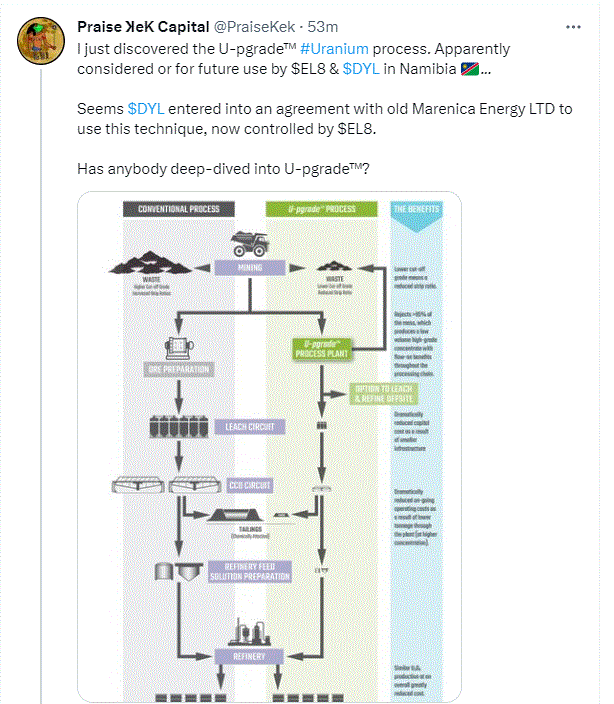Click the Option to Leach & Refine Offsite box
This screenshot has width=614, height=704.
click(x=384, y=394)
